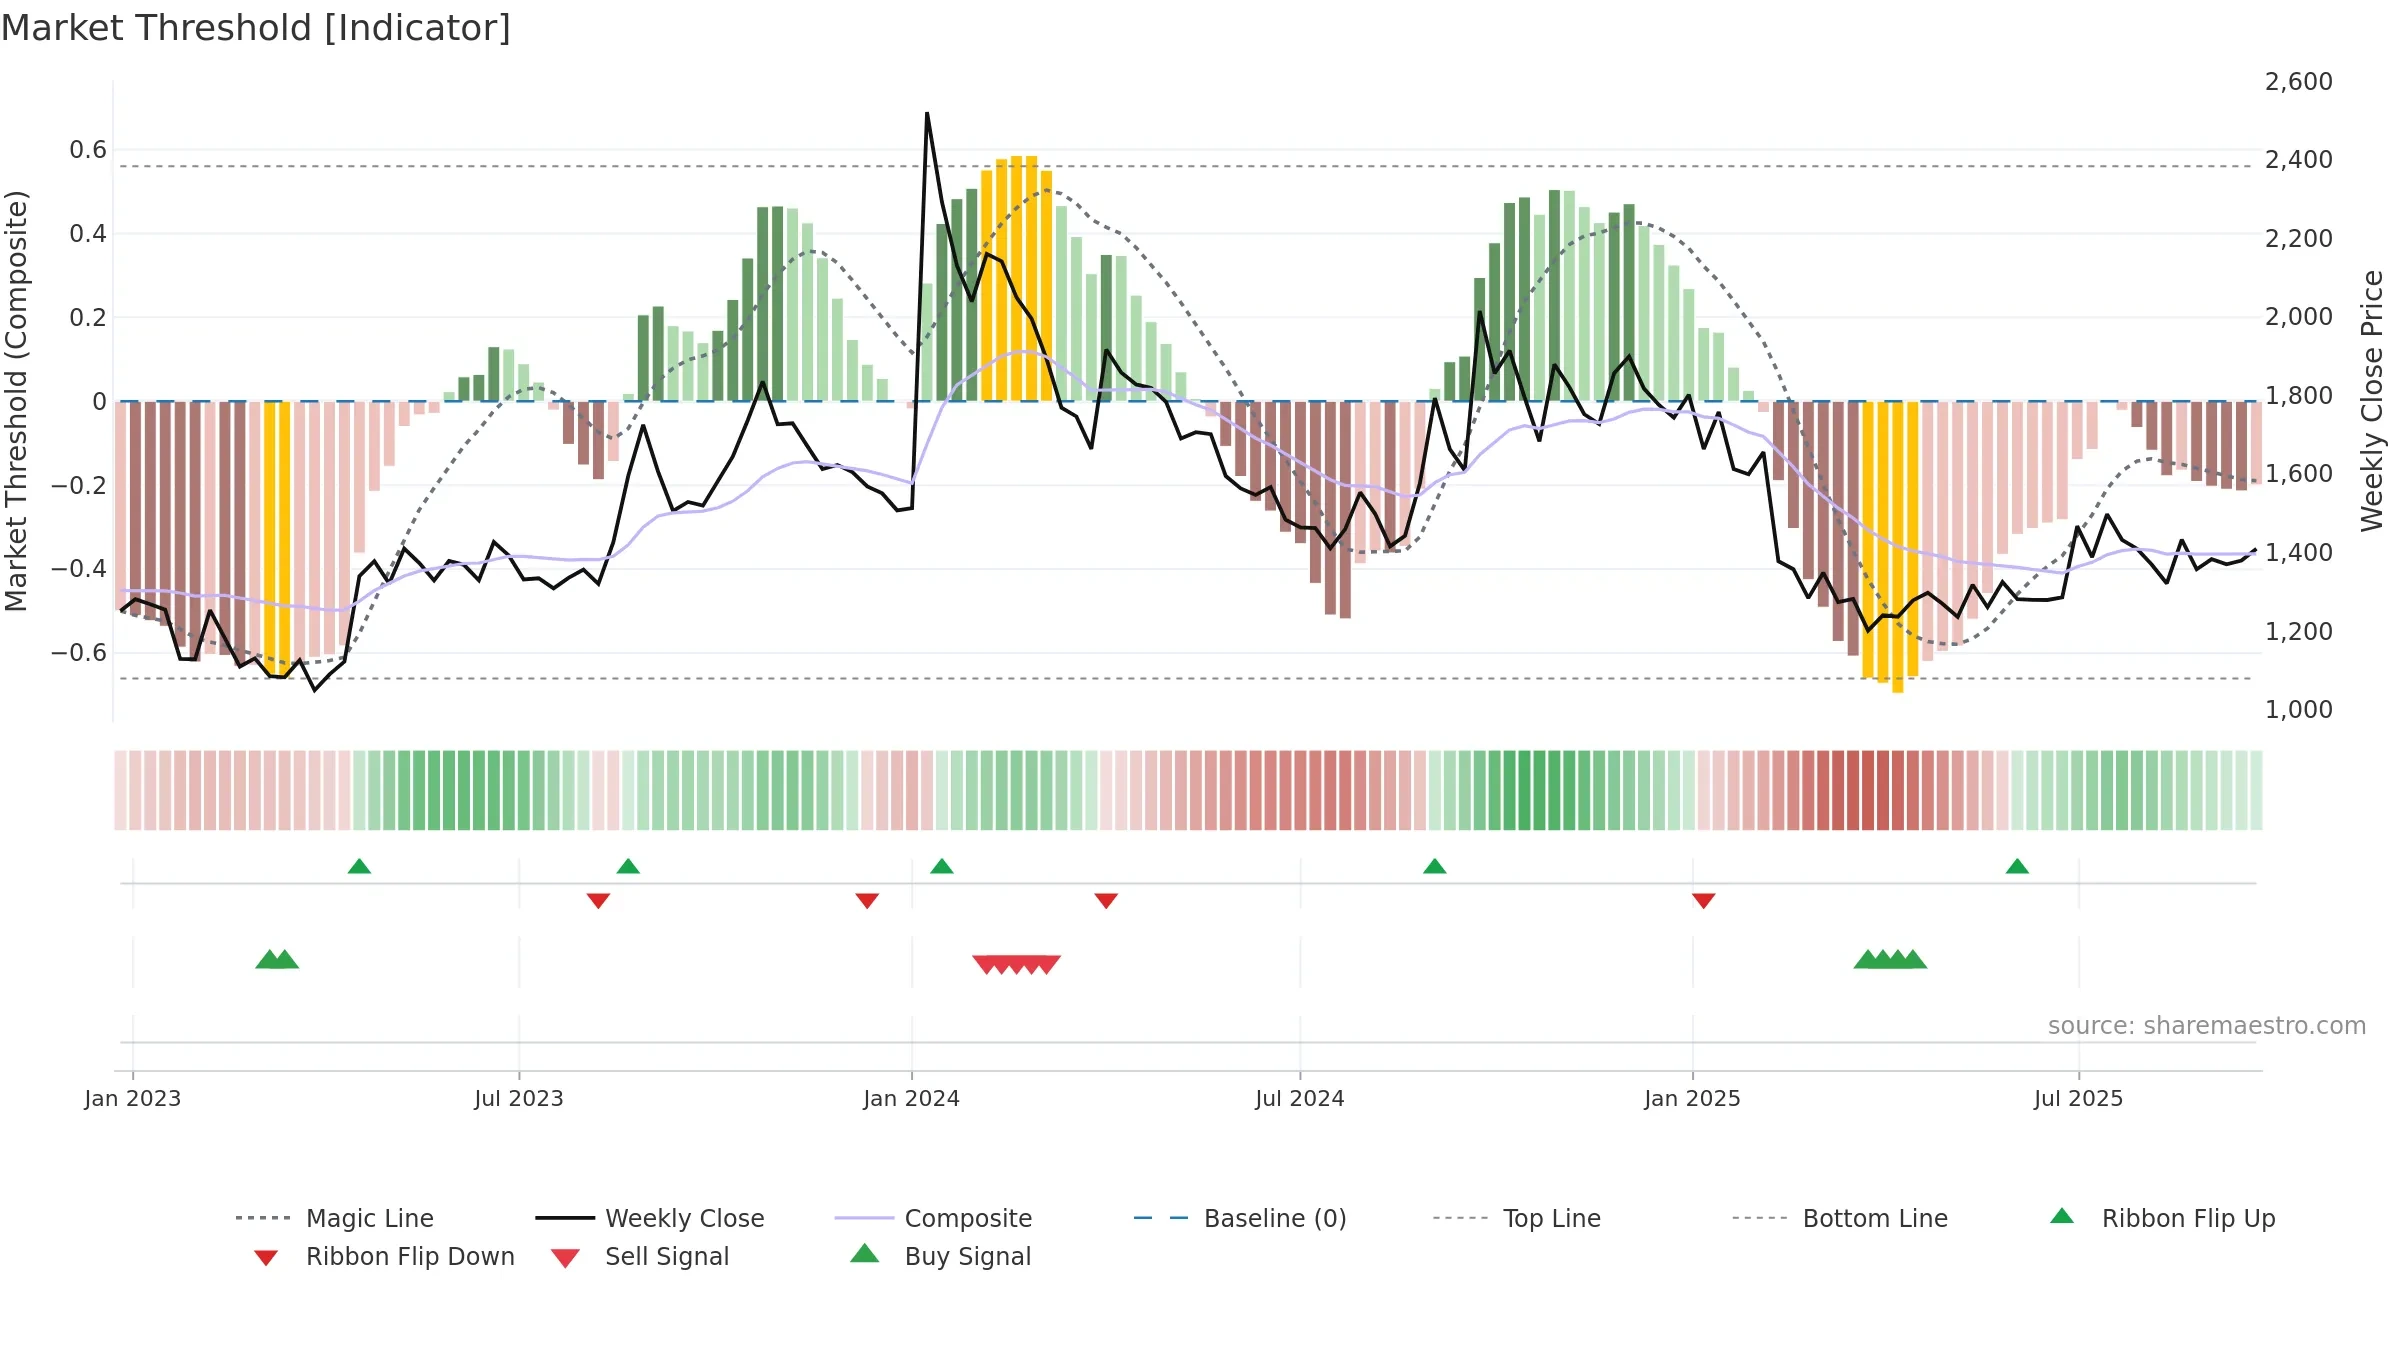
Task: Click the Jan 2024 x-axis label
Action: [x=912, y=1098]
